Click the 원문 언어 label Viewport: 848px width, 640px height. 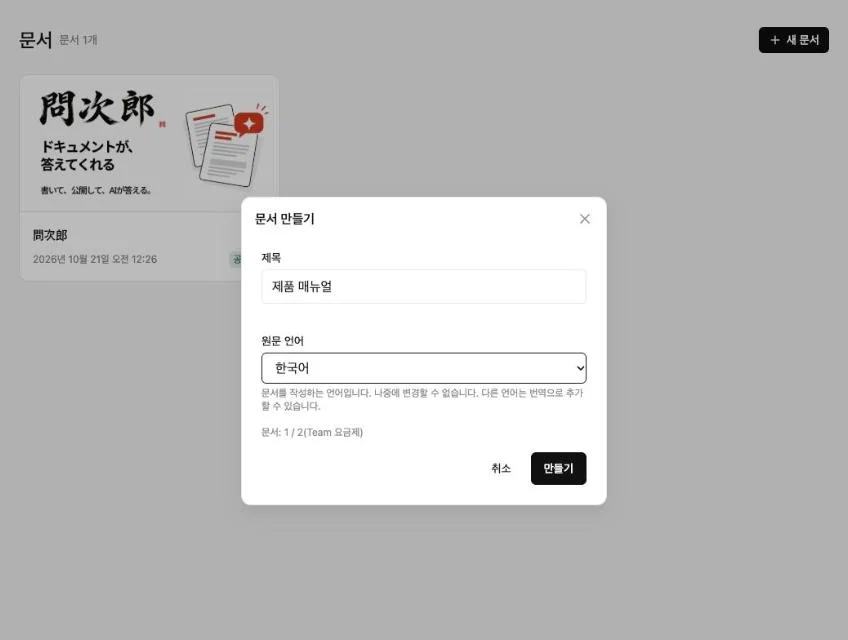click(x=282, y=341)
